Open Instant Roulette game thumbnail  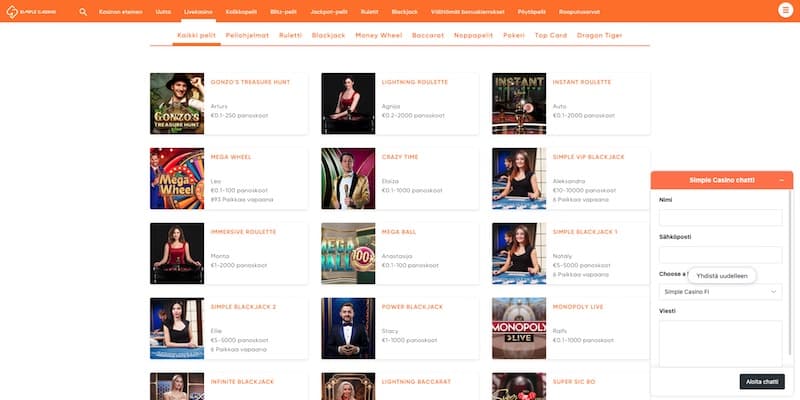click(x=519, y=104)
